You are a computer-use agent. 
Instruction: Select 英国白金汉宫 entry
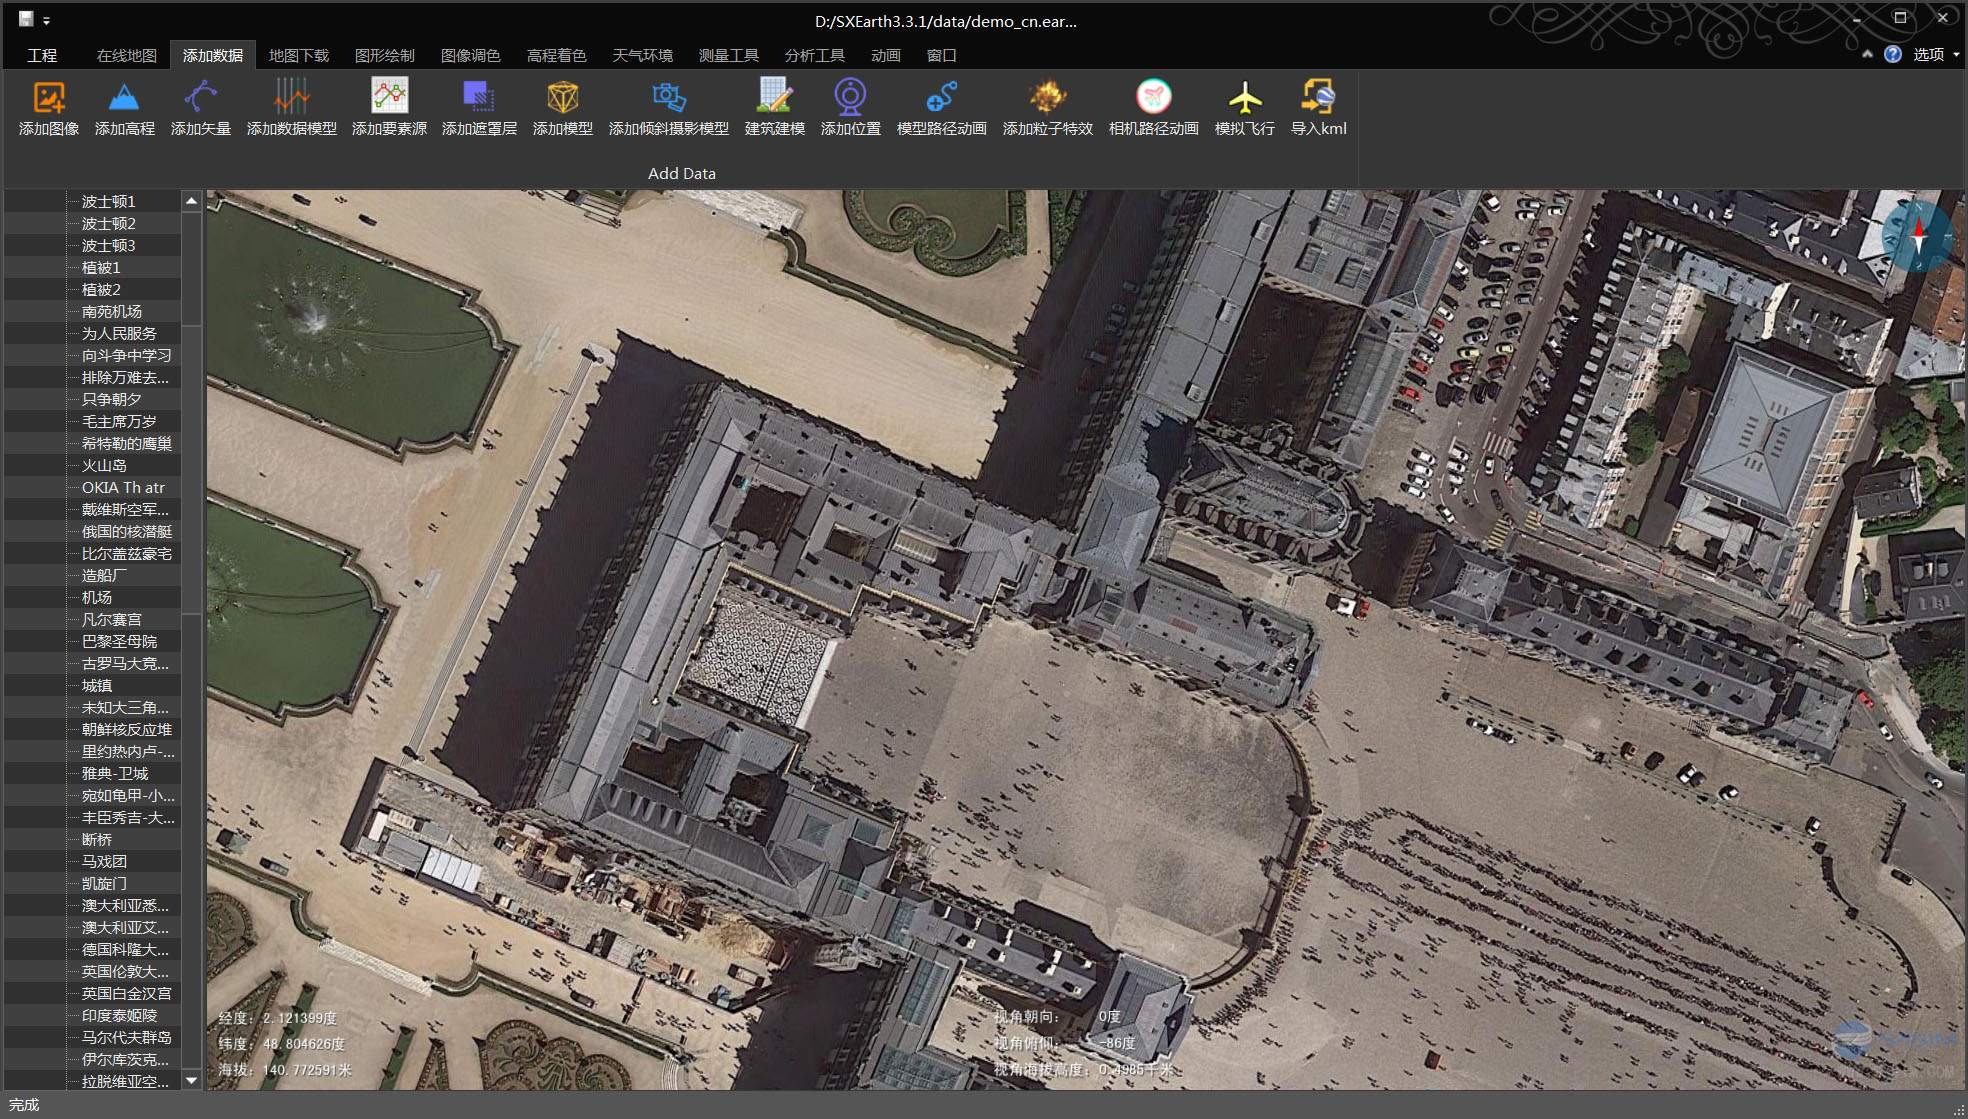click(127, 993)
